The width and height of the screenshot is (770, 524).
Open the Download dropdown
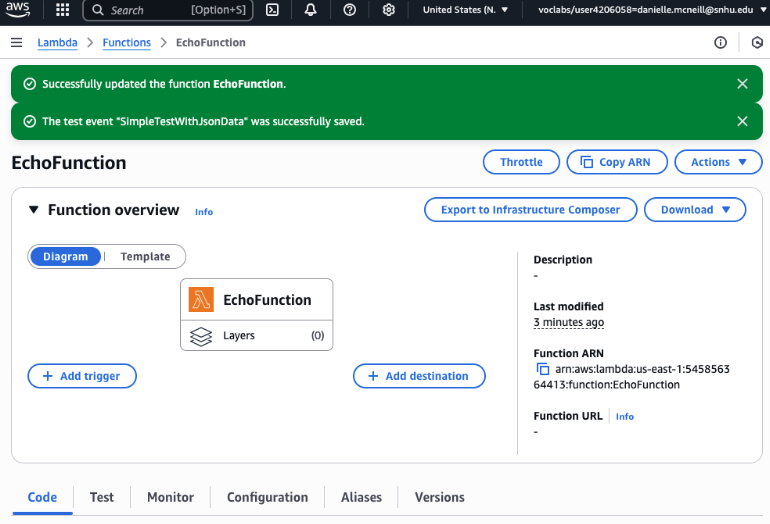click(695, 210)
